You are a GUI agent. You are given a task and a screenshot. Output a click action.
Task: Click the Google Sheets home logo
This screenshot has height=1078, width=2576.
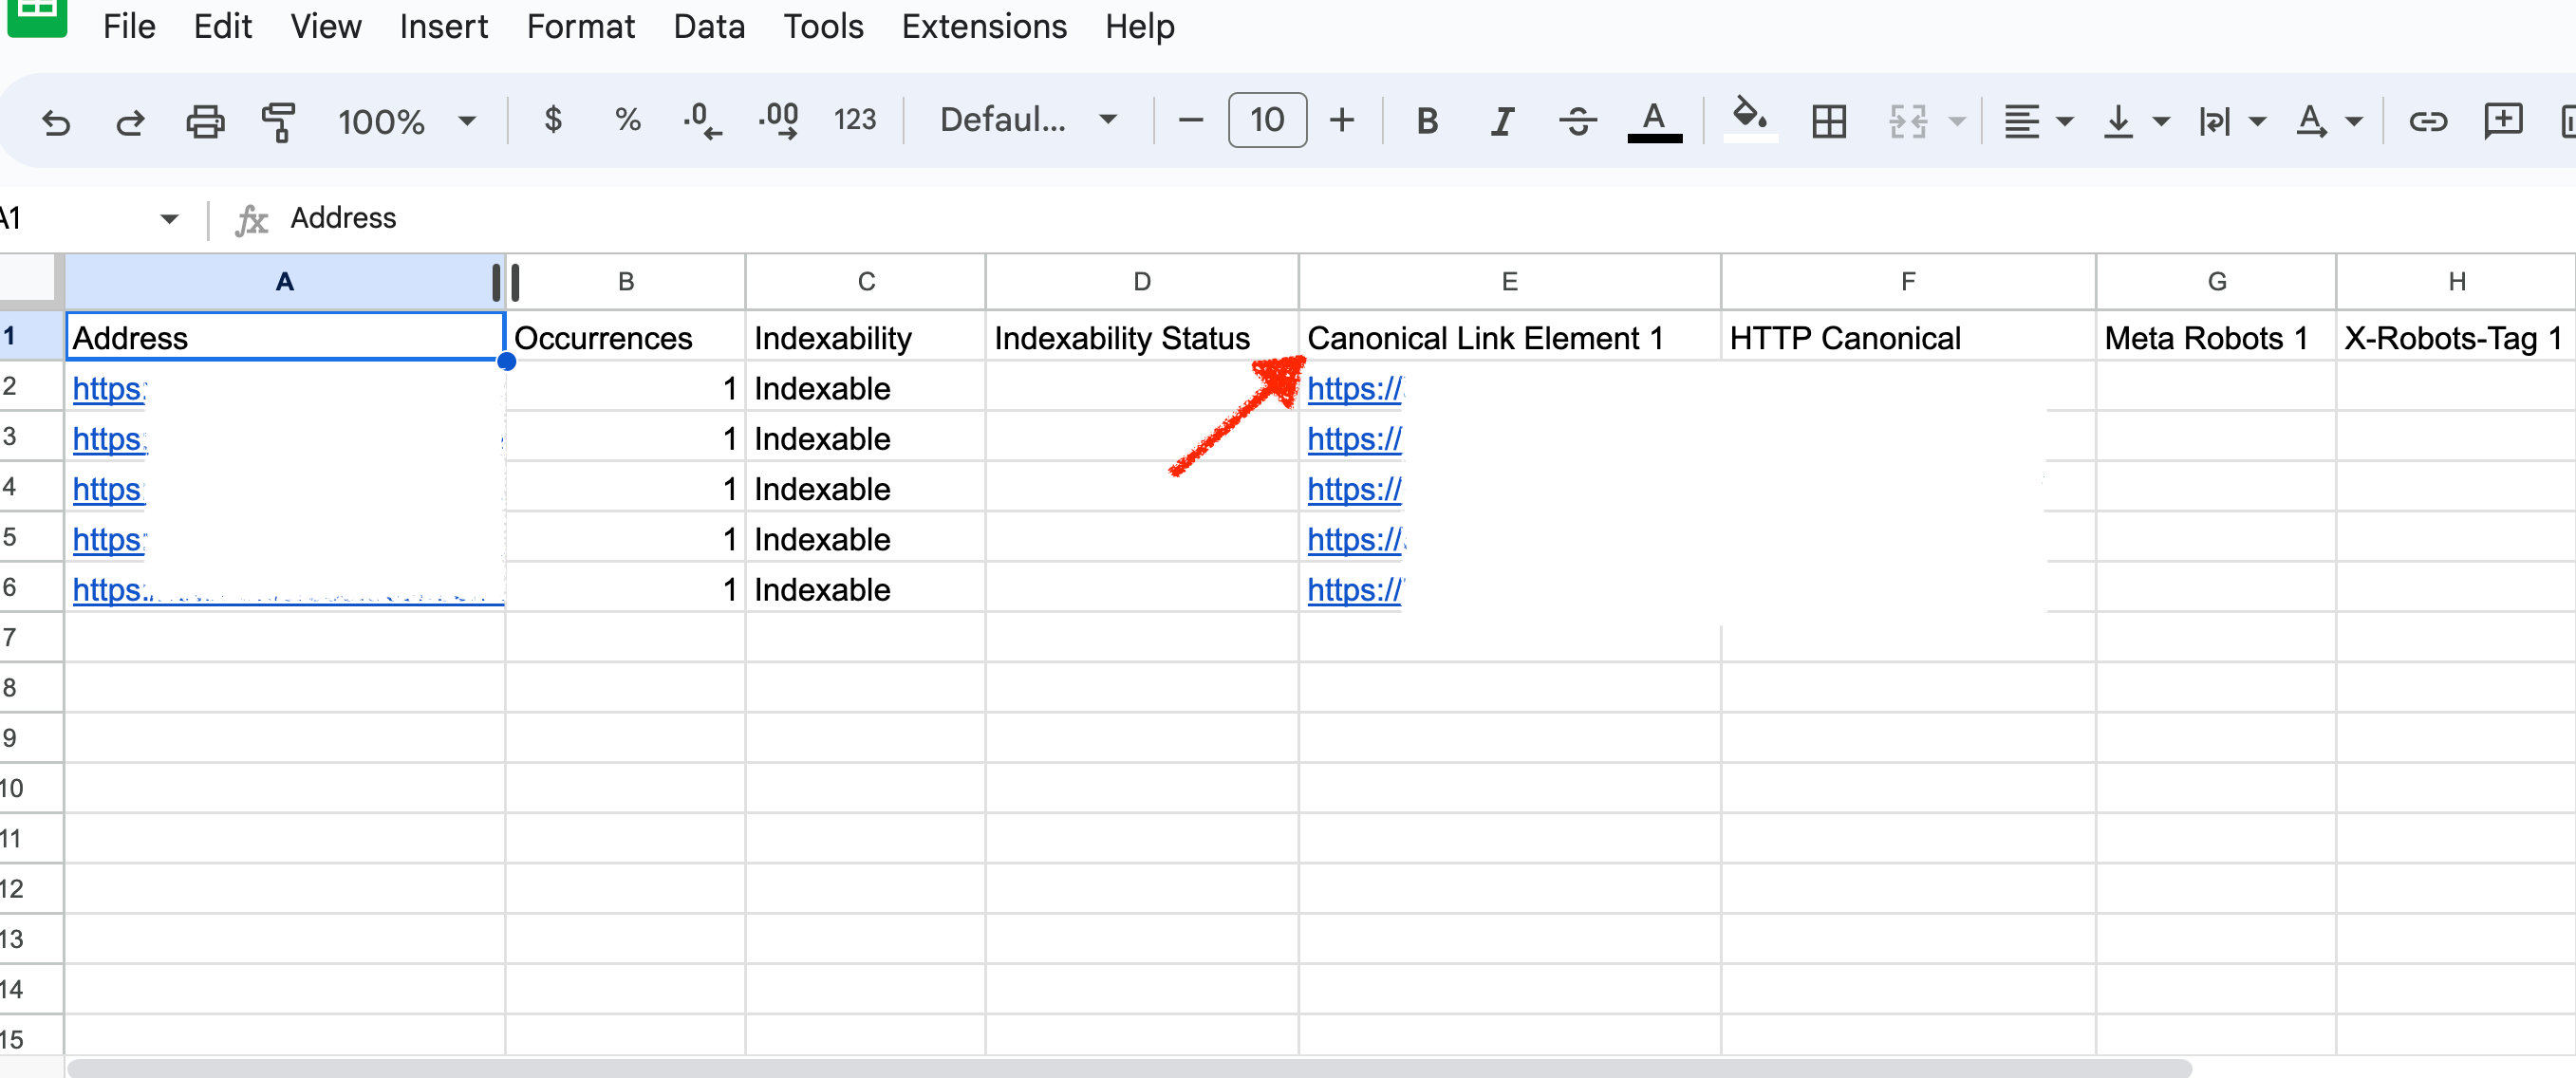tap(37, 16)
